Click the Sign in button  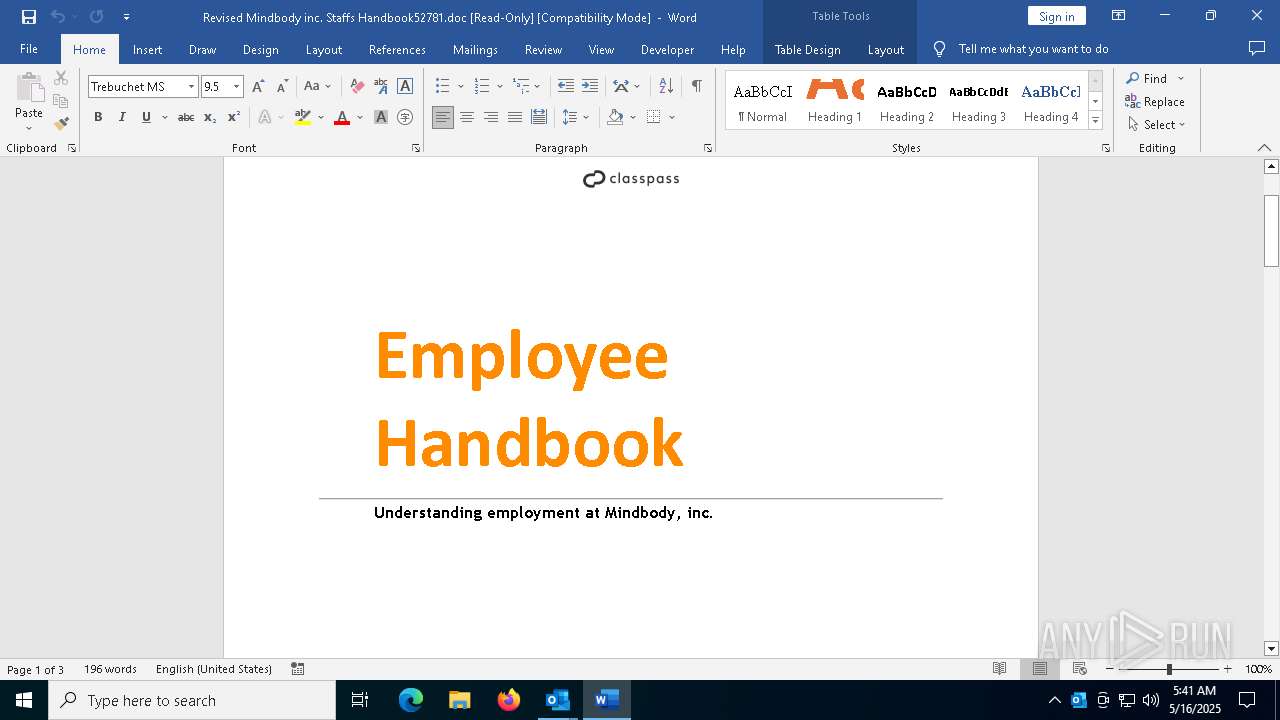point(1056,16)
